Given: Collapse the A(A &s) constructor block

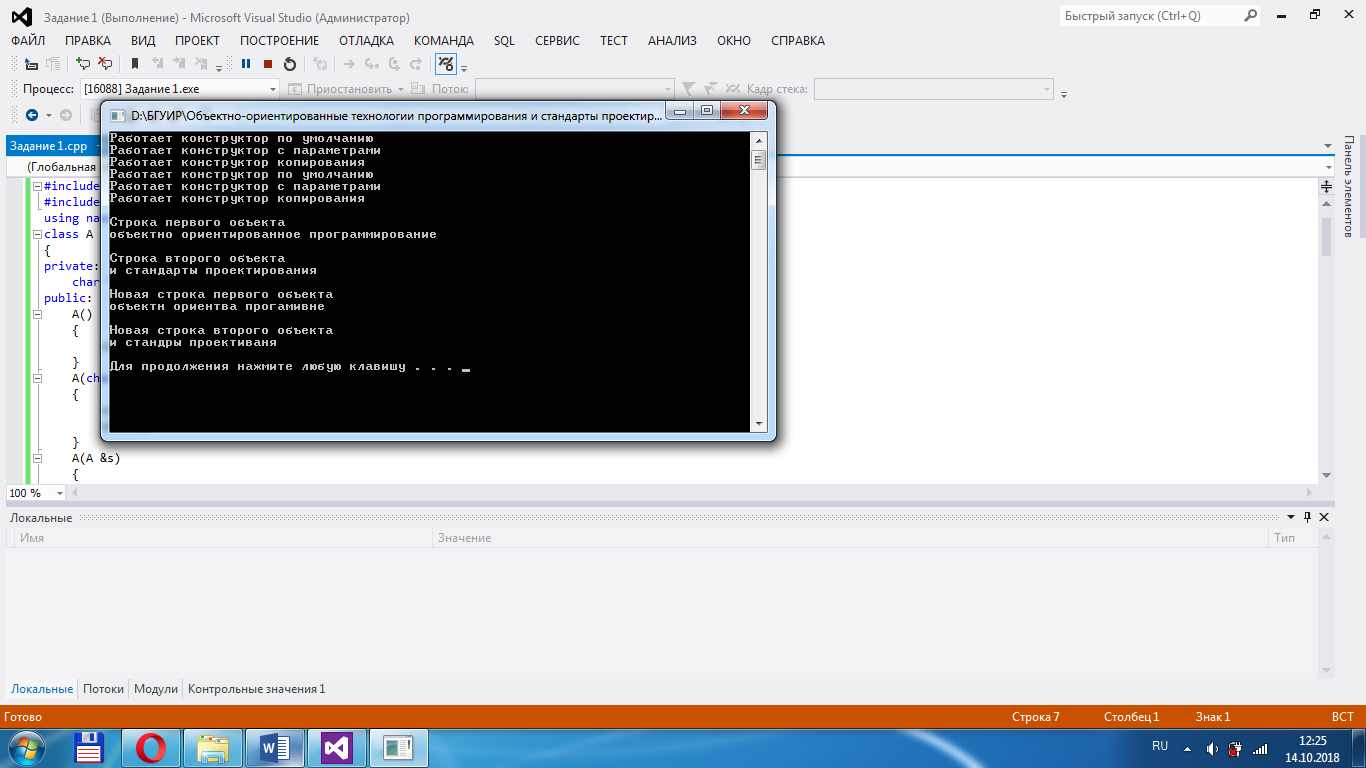Looking at the screenshot, I should click(x=37, y=459).
